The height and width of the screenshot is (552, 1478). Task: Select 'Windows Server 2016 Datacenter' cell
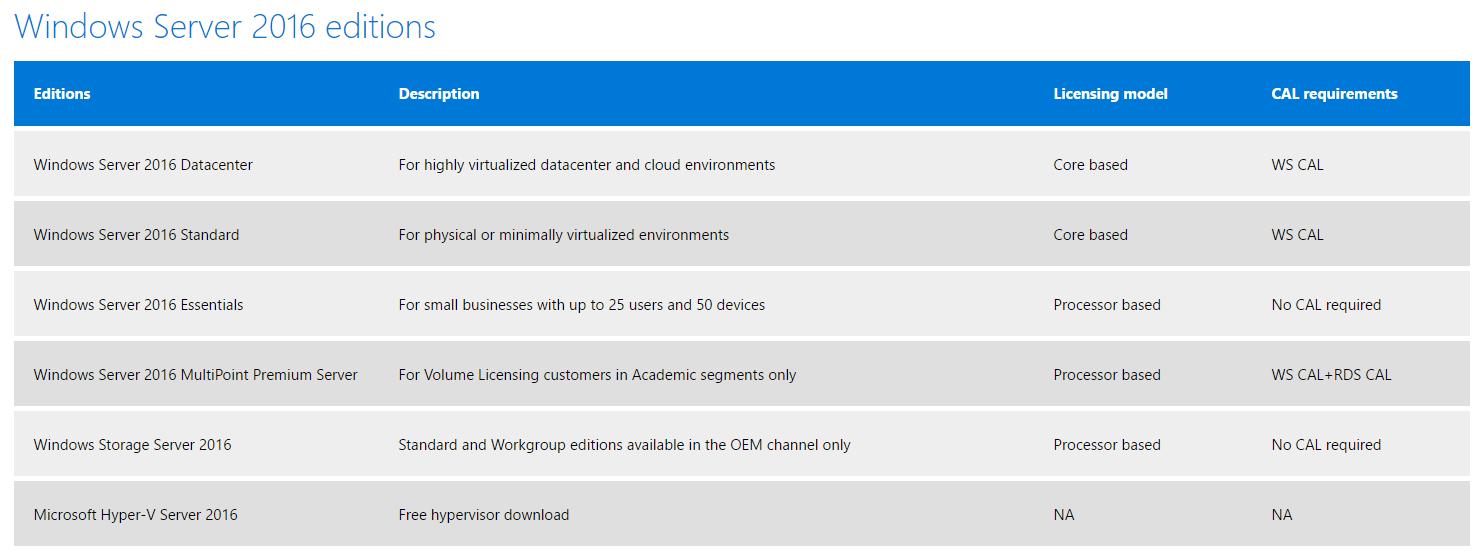(x=143, y=165)
